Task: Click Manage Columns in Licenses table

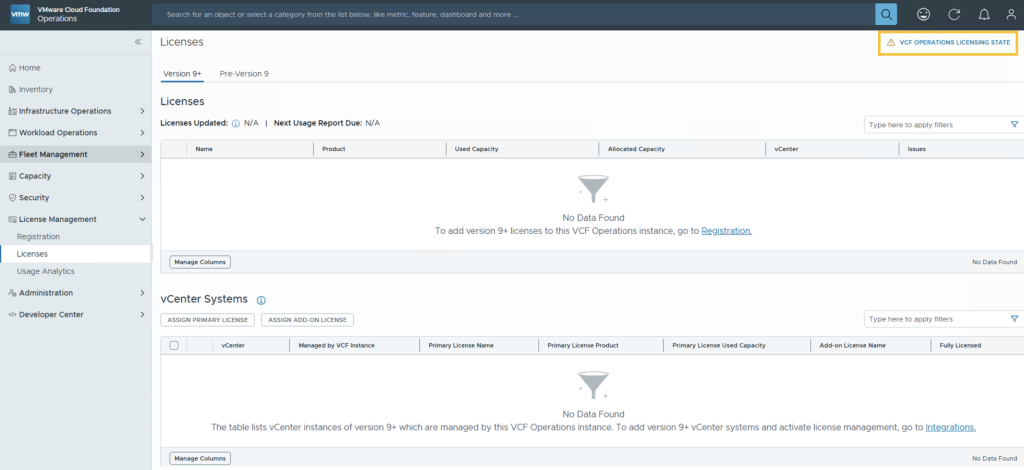Action: click(x=200, y=262)
